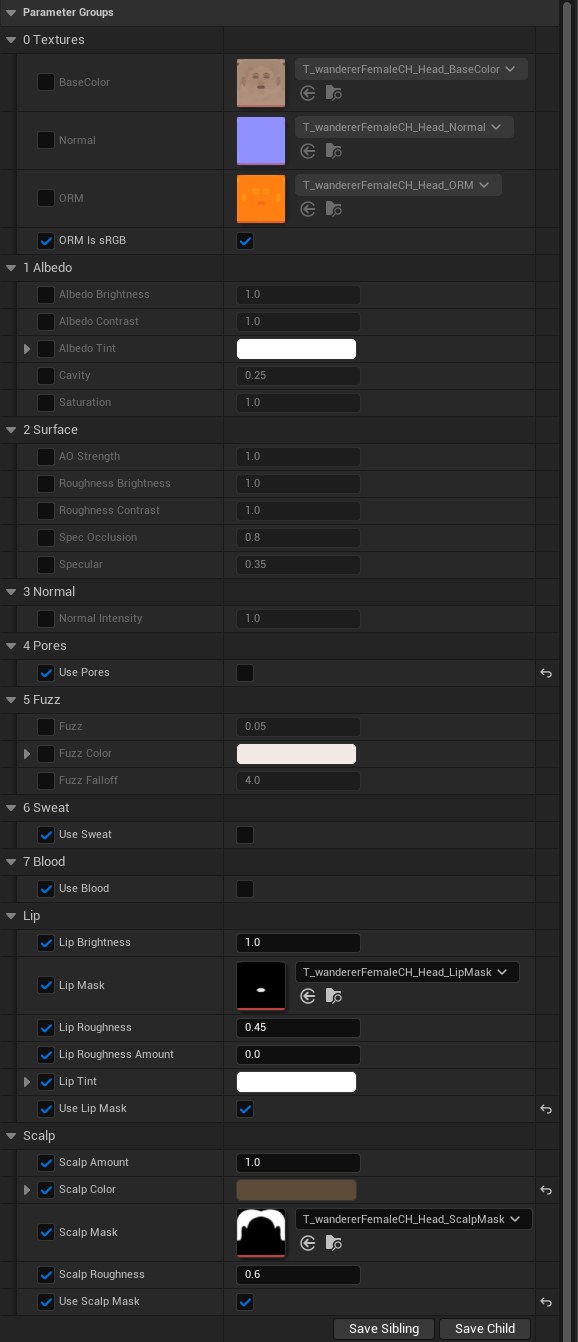Reset Use Lip Mask to default
Viewport: 578px width, 1342px height.
pos(546,1109)
